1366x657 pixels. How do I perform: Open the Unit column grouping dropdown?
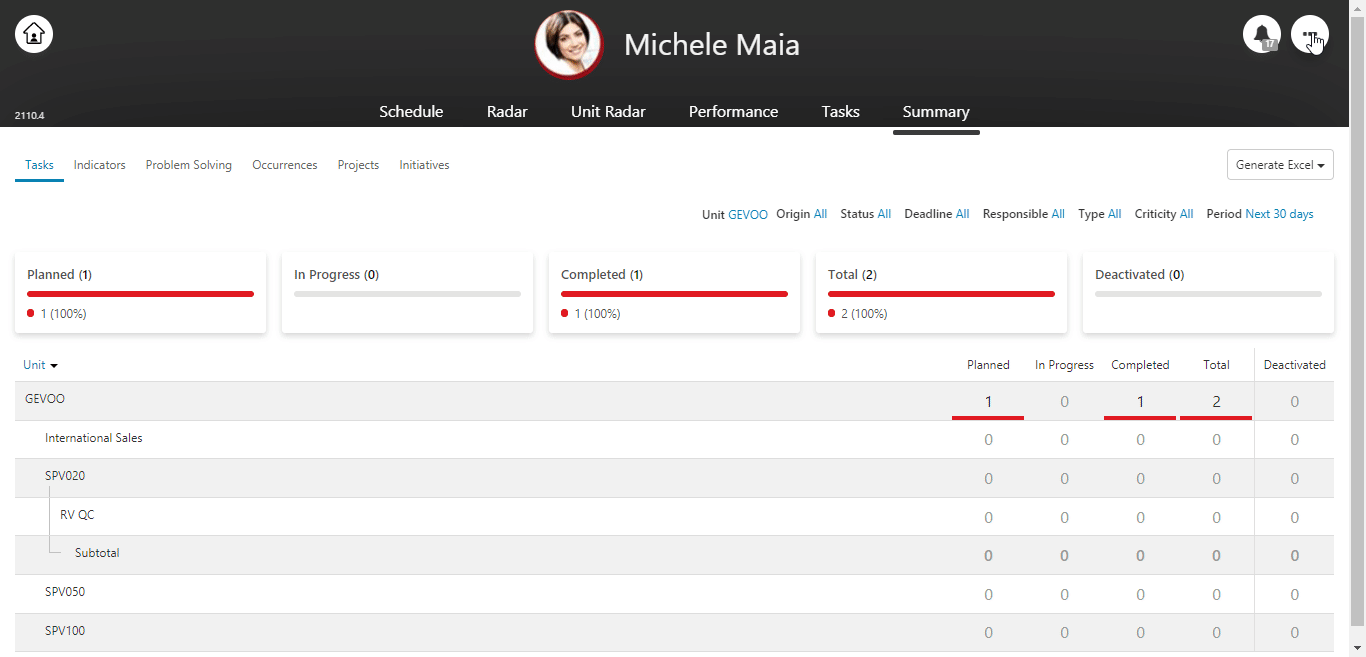40,366
